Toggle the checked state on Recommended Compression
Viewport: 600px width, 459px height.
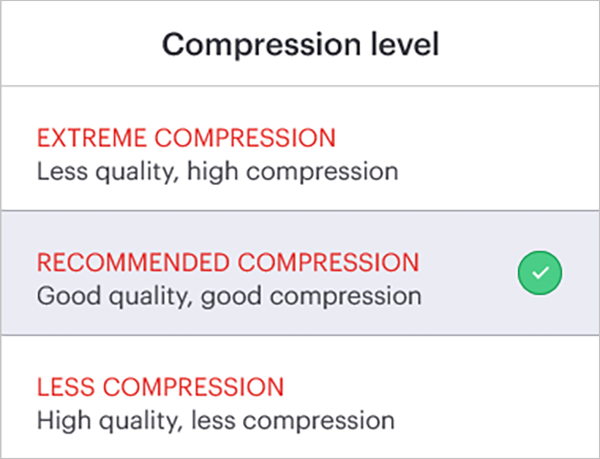[x=540, y=273]
